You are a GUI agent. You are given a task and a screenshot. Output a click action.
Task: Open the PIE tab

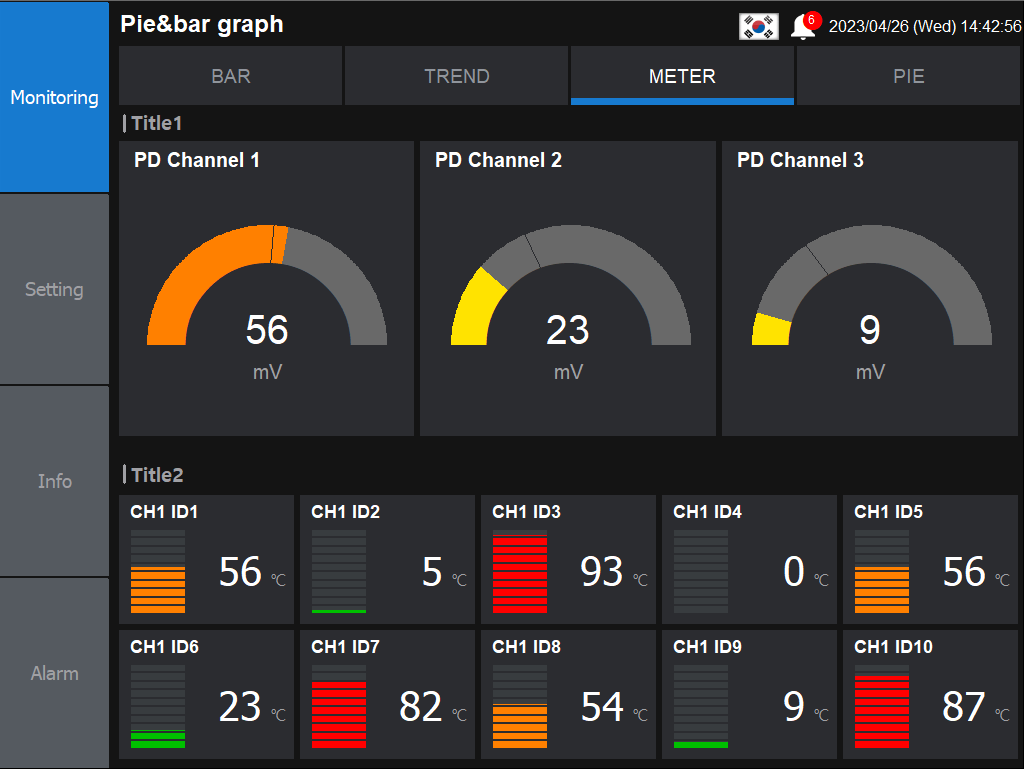click(x=908, y=76)
